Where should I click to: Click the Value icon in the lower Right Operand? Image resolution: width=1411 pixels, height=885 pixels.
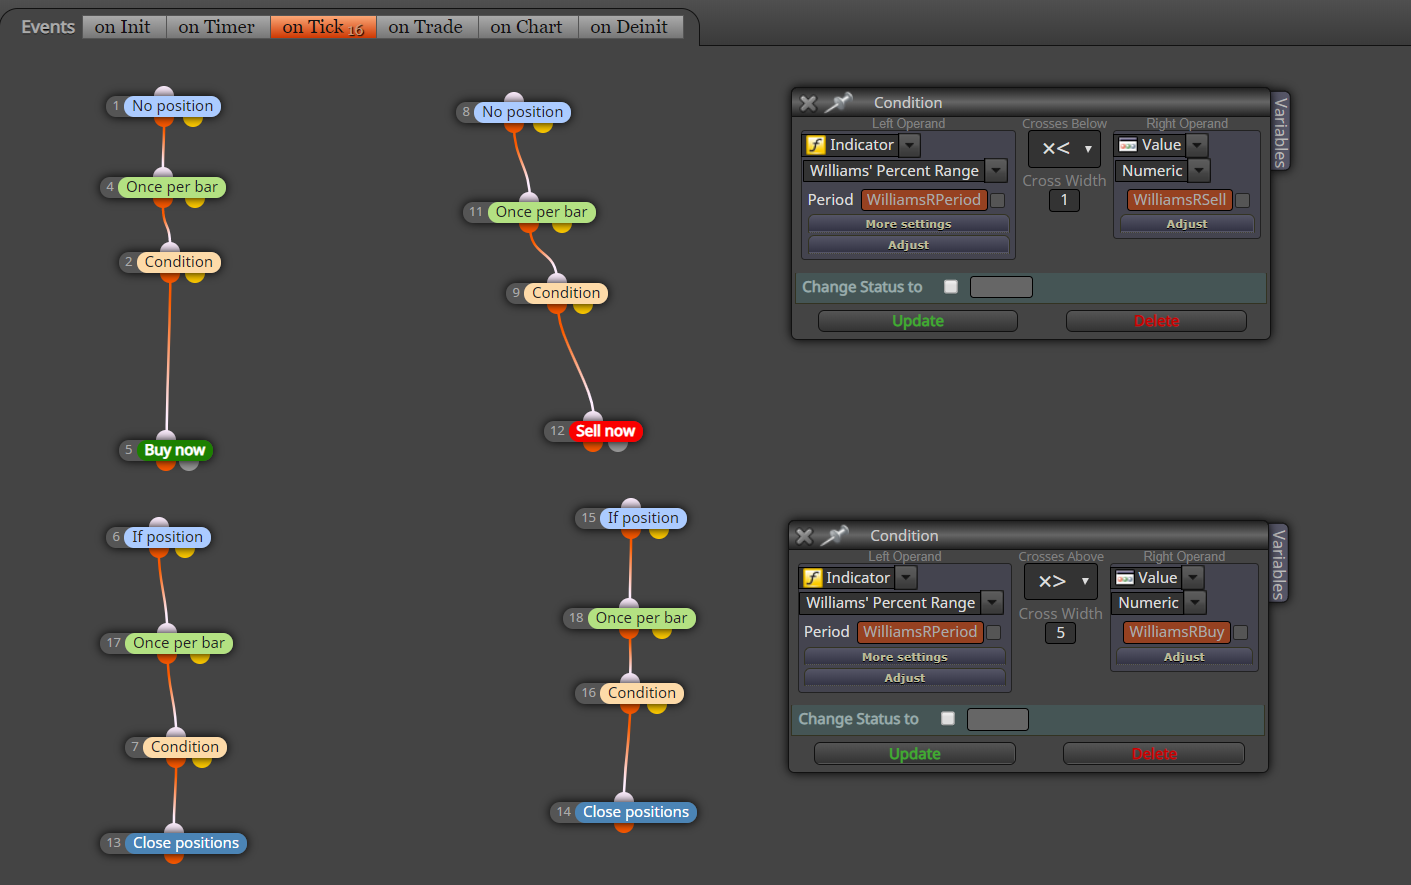coord(1125,578)
